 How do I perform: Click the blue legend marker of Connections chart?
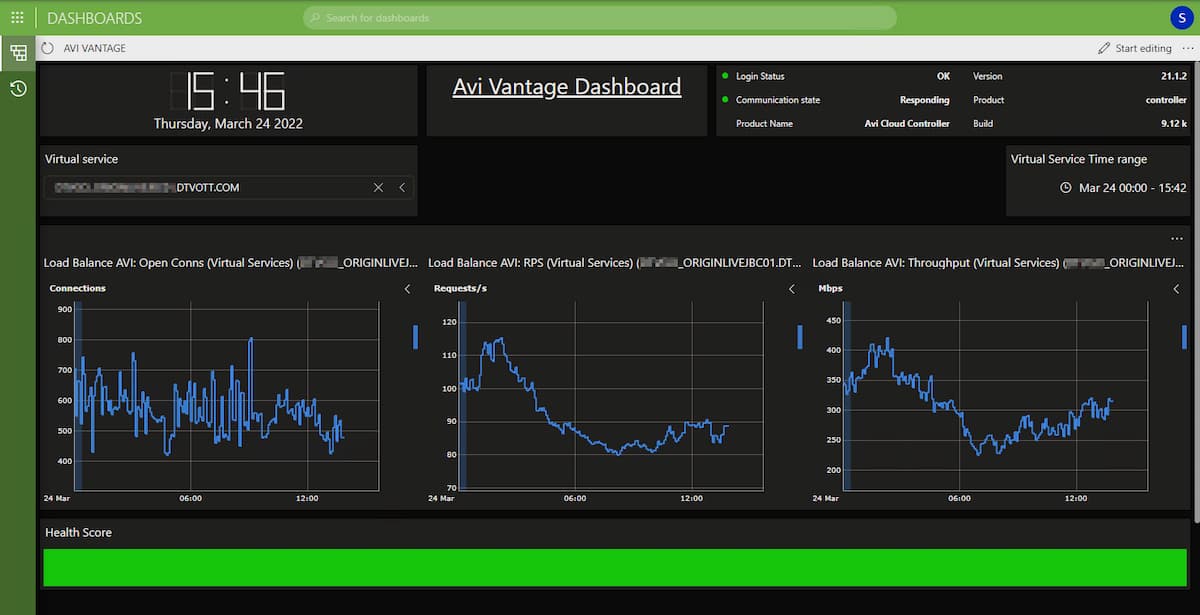pyautogui.click(x=415, y=337)
